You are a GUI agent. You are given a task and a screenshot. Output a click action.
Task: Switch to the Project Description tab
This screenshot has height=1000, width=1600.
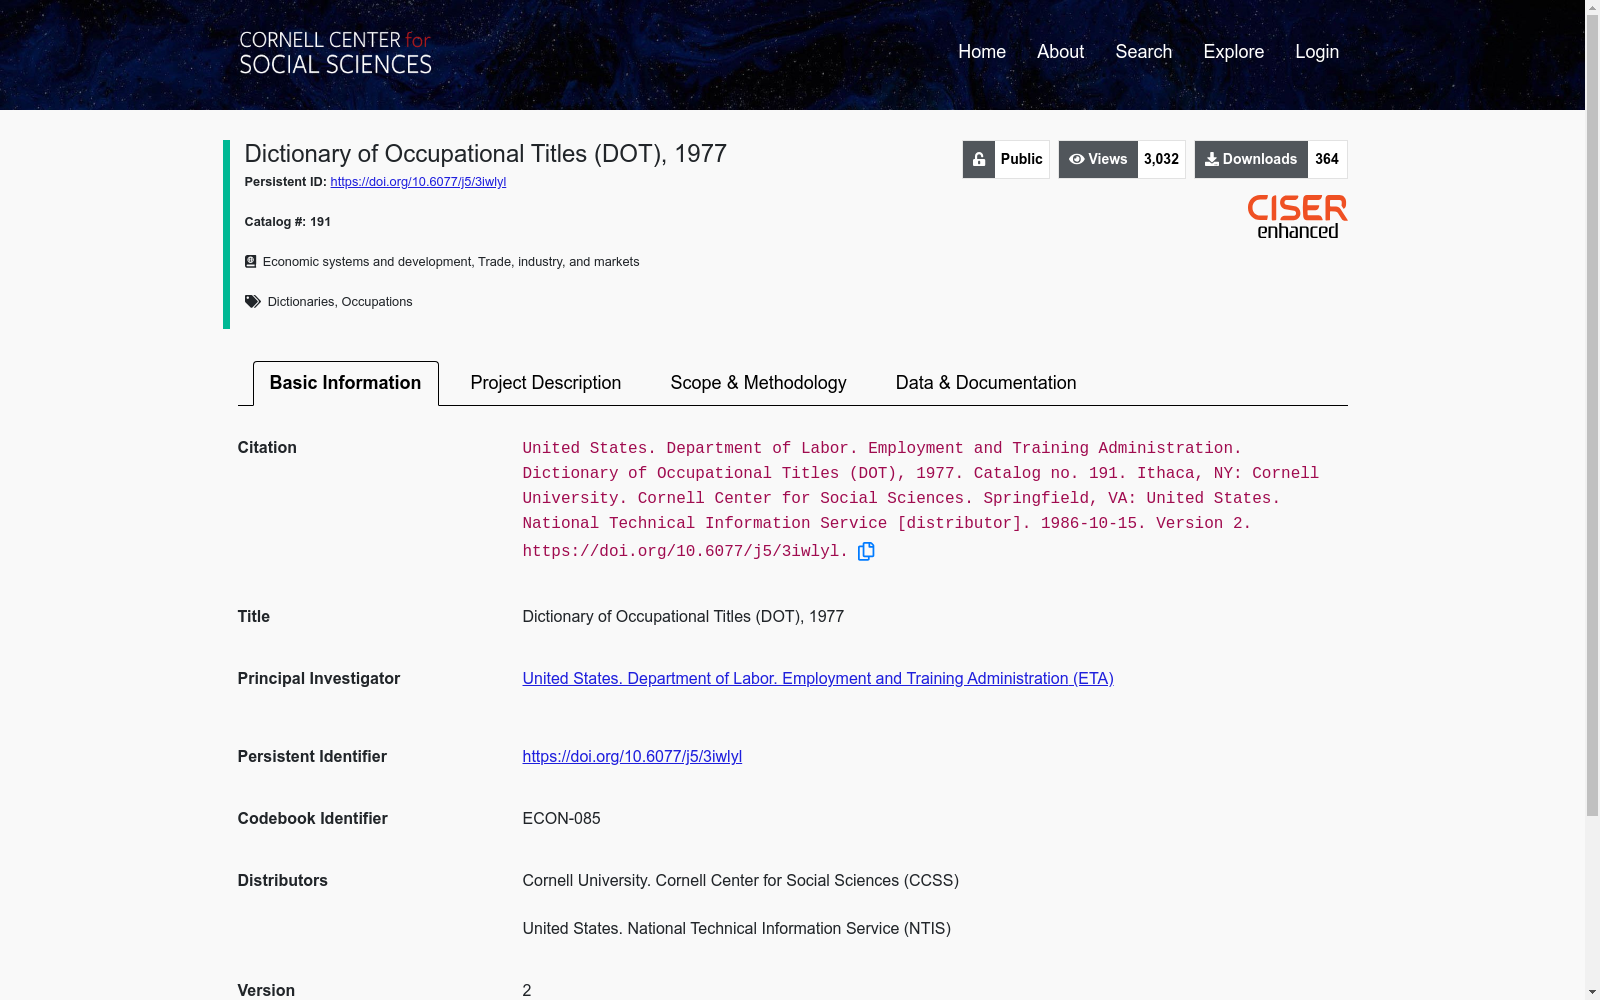(x=545, y=383)
